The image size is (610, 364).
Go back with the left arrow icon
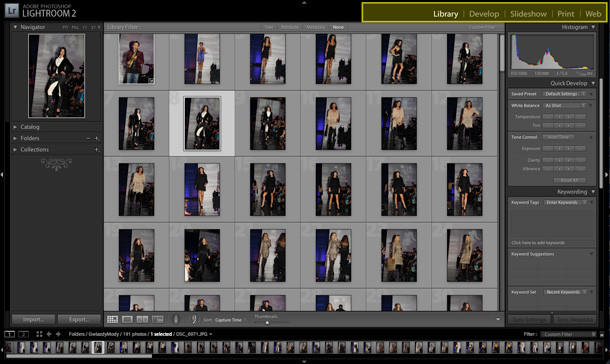tap(49, 334)
